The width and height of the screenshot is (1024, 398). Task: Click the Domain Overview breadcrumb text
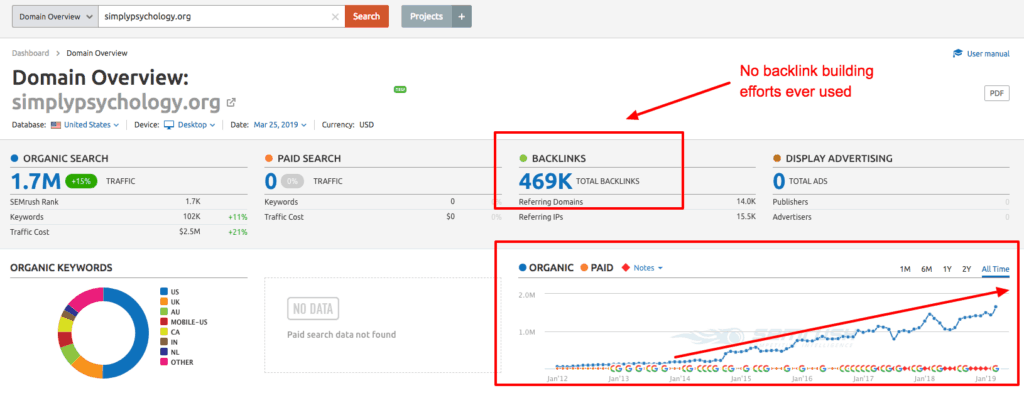[x=97, y=53]
